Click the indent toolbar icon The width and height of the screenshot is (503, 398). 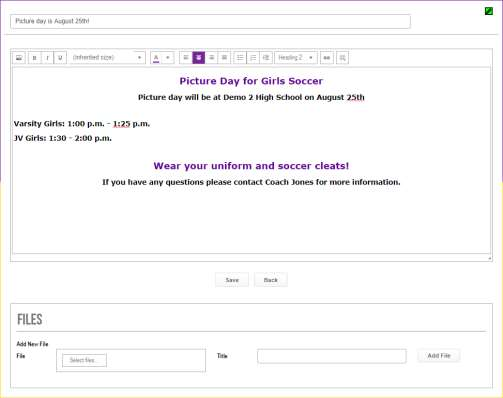266,58
